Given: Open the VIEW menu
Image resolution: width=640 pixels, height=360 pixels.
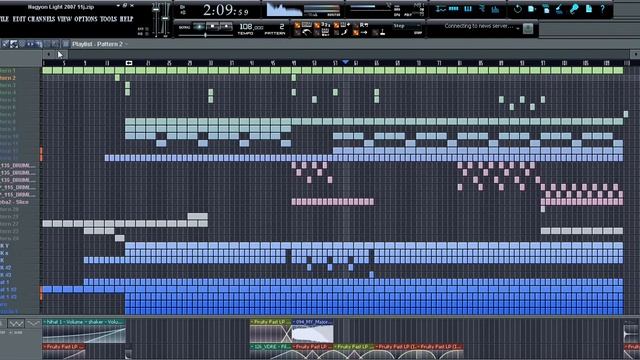Looking at the screenshot, I should [64, 19].
